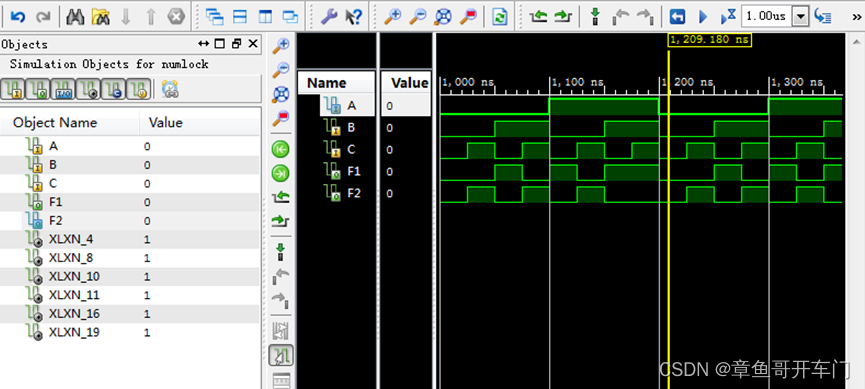Viewport: 865px width, 389px height.
Task: Restart the simulation with the blue back-arrow icon
Action: click(677, 17)
